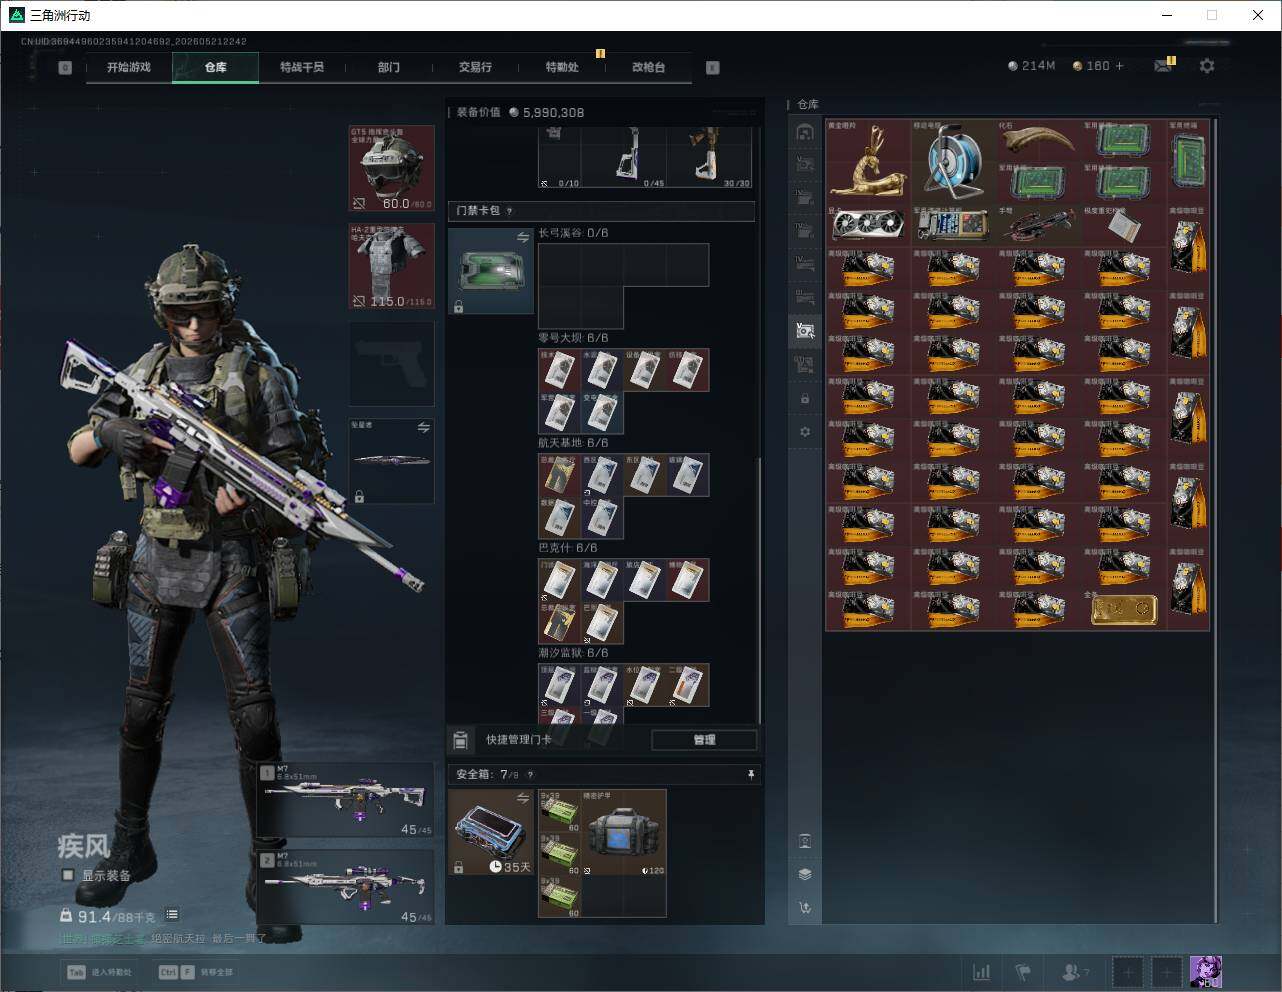Click the 潮汐监狱 6/6 keycard section label
Screen dimensions: 1282x992
(x=573, y=653)
